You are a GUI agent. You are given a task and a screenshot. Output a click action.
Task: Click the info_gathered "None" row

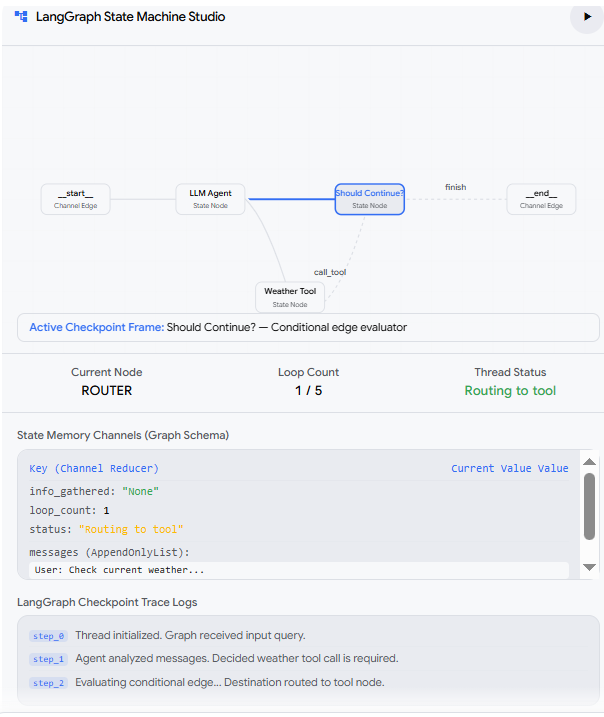[x=299, y=491]
